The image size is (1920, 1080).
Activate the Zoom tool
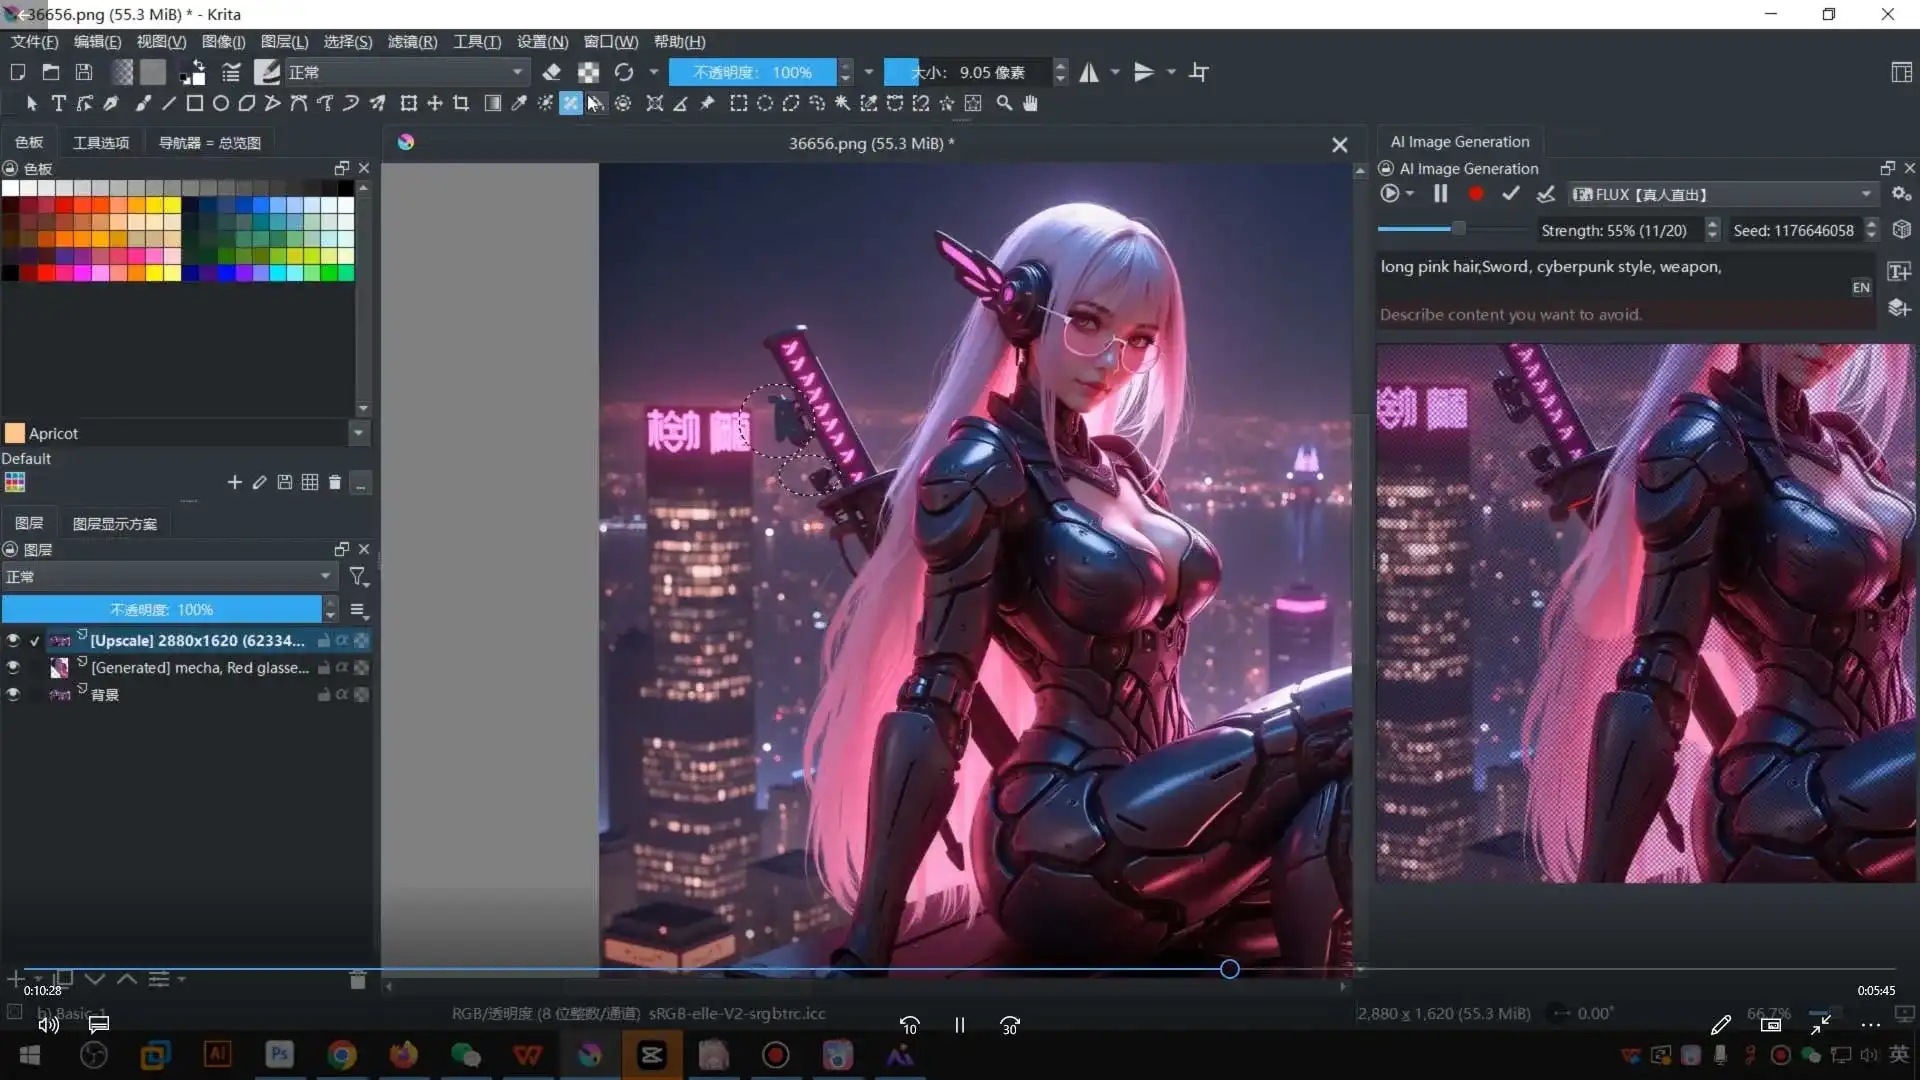pyautogui.click(x=1004, y=104)
